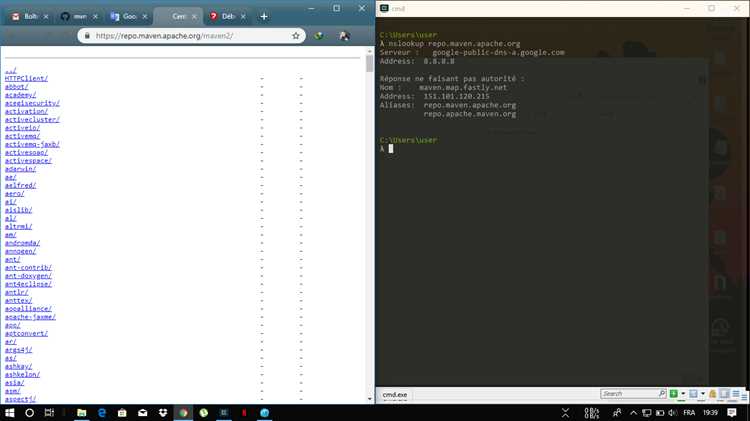Show hidden system tray icons
Image resolution: width=750 pixels, height=421 pixels.
(633, 412)
